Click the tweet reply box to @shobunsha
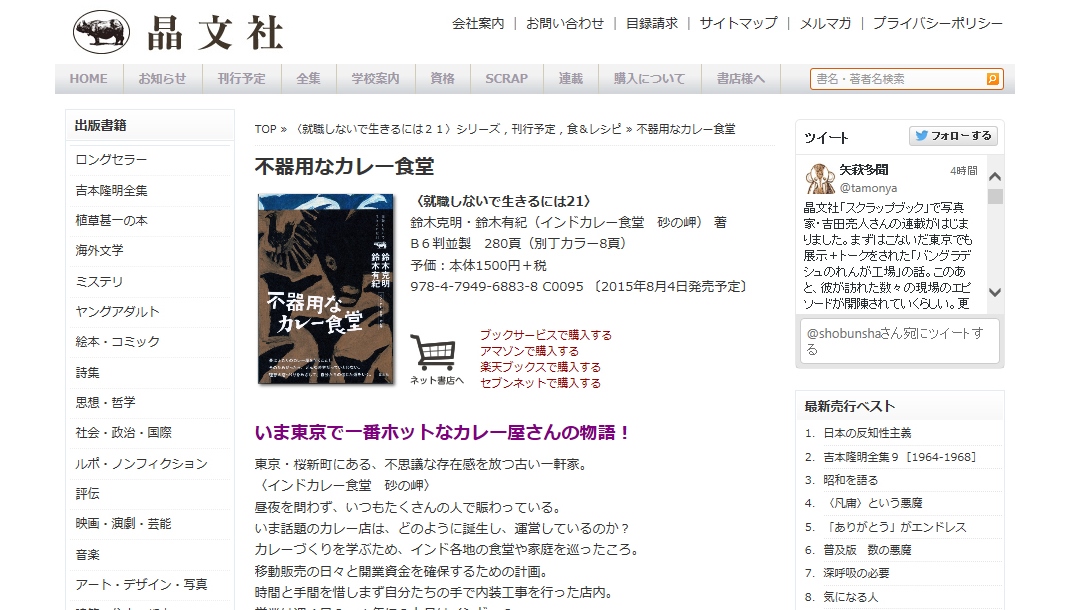This screenshot has width=1075, height=610. click(899, 341)
